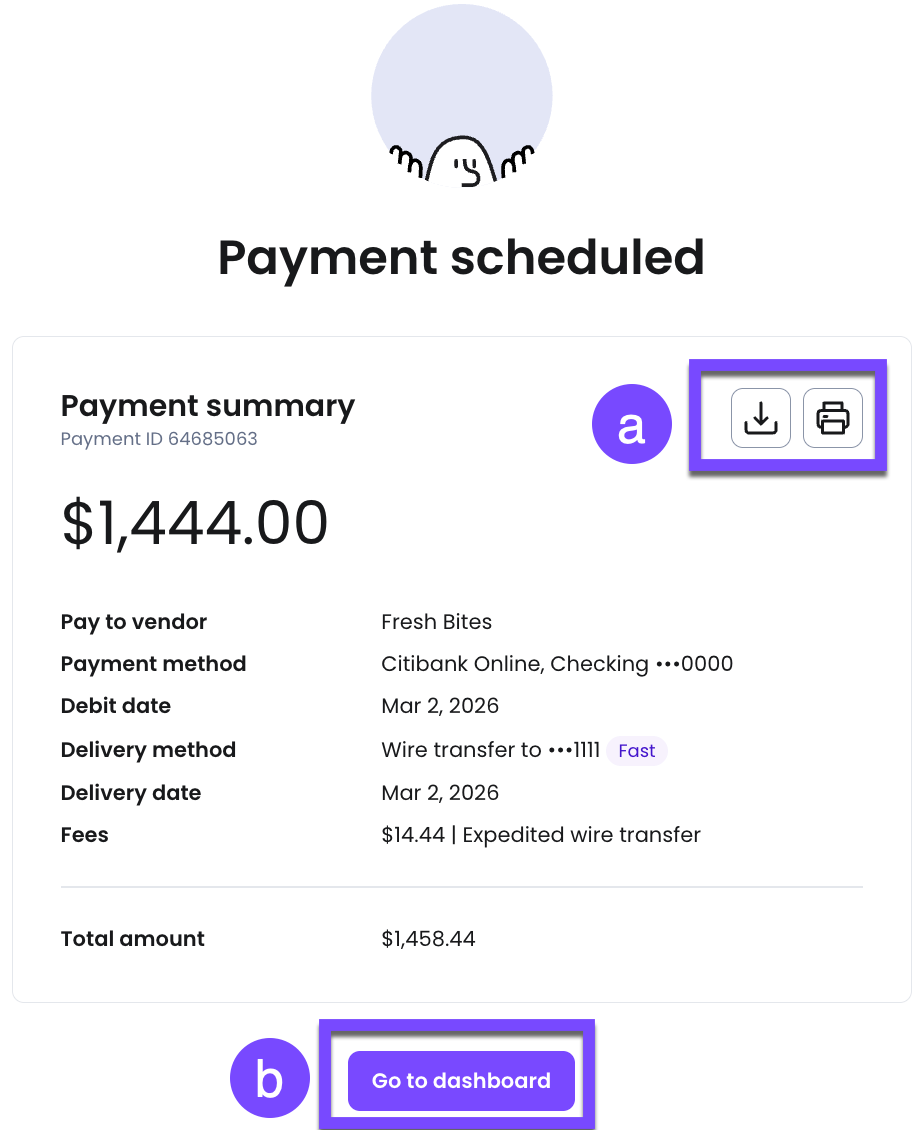Print the payment summary
This screenshot has height=1130, width=924.
832,418
